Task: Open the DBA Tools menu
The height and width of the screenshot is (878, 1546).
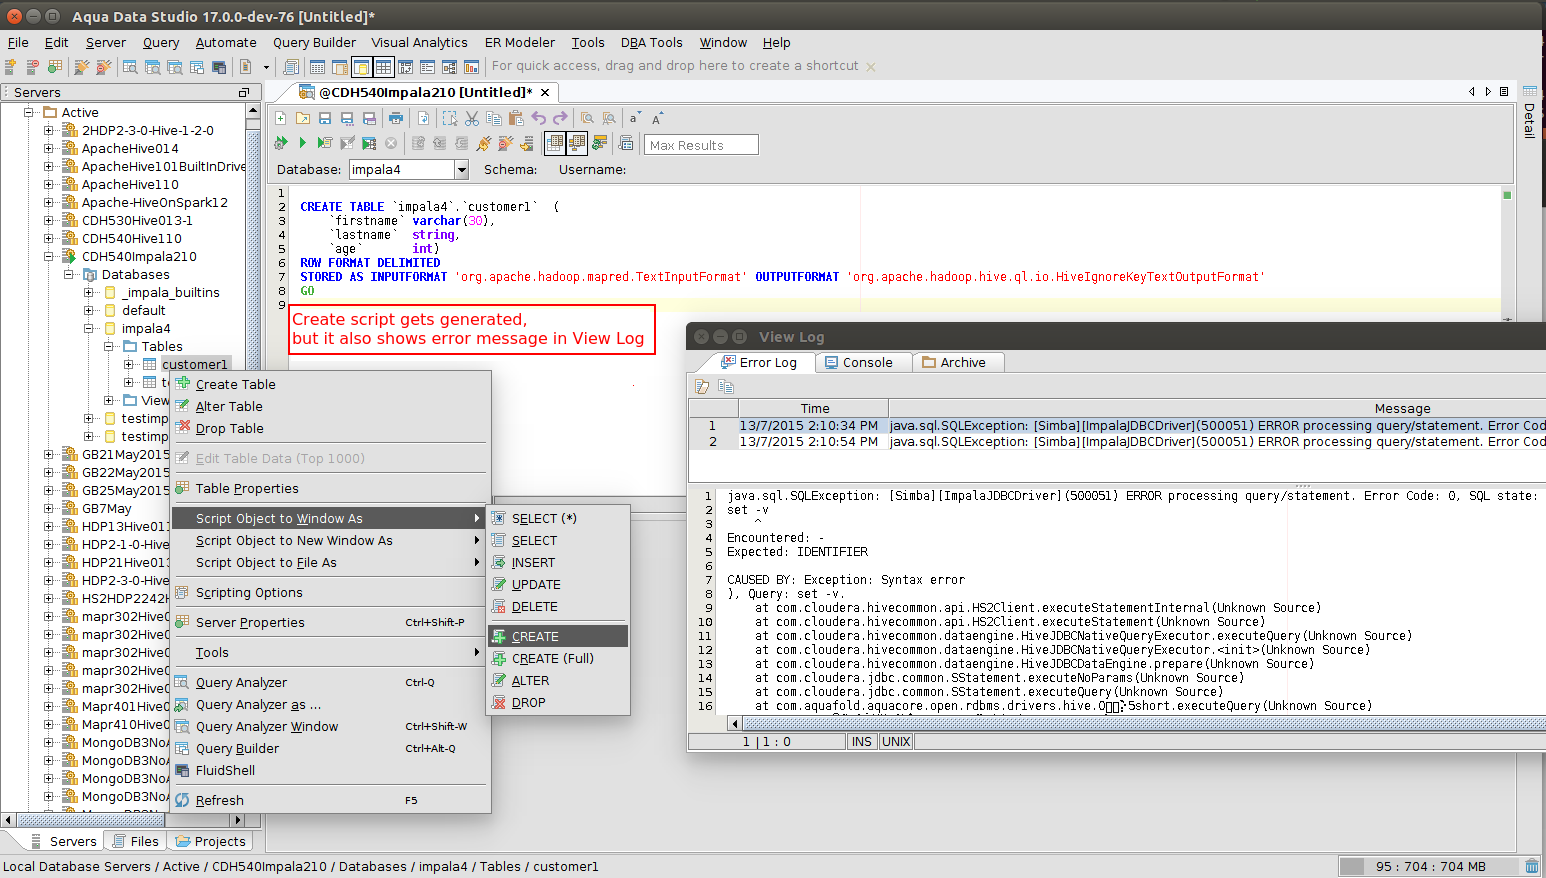Action: coord(651,42)
